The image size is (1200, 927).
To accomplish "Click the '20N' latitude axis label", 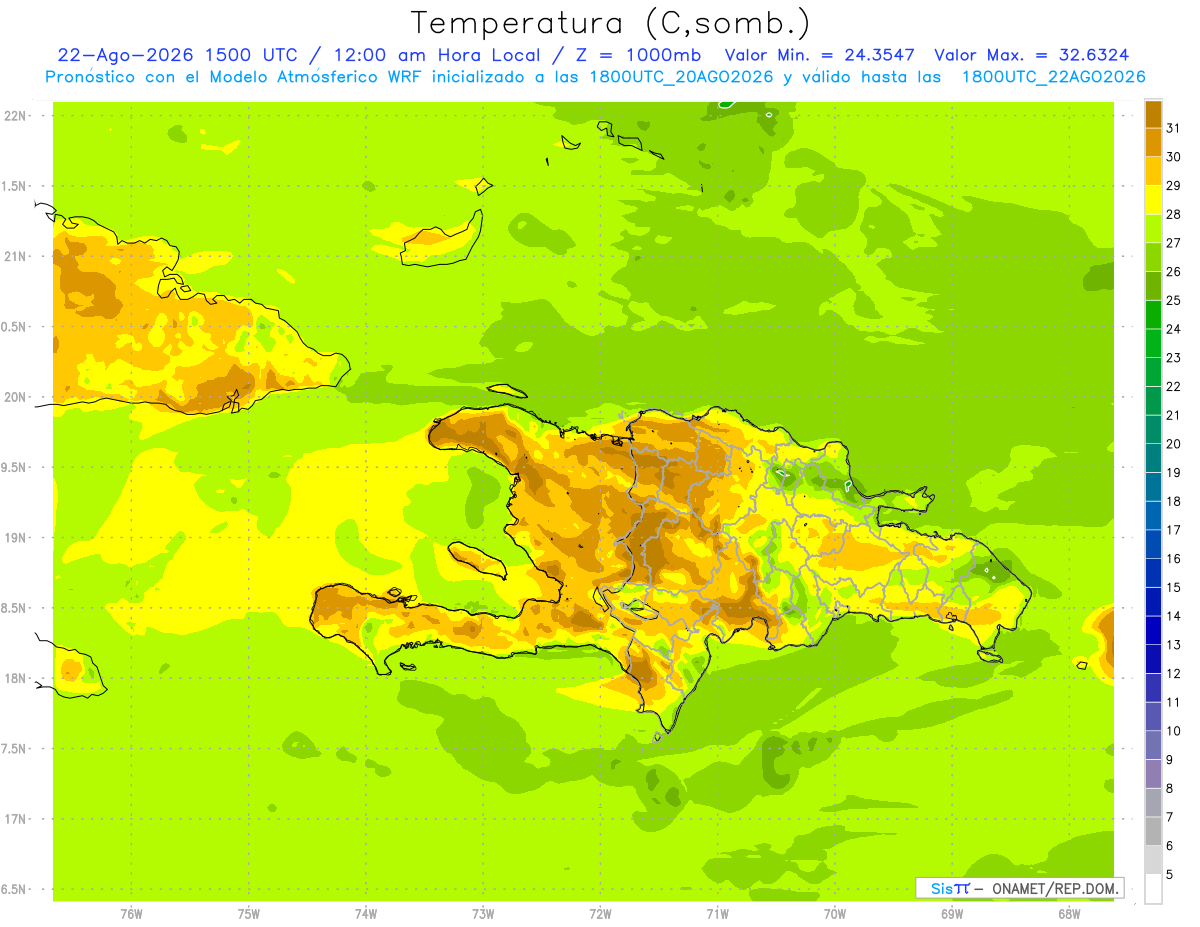I will click(17, 397).
